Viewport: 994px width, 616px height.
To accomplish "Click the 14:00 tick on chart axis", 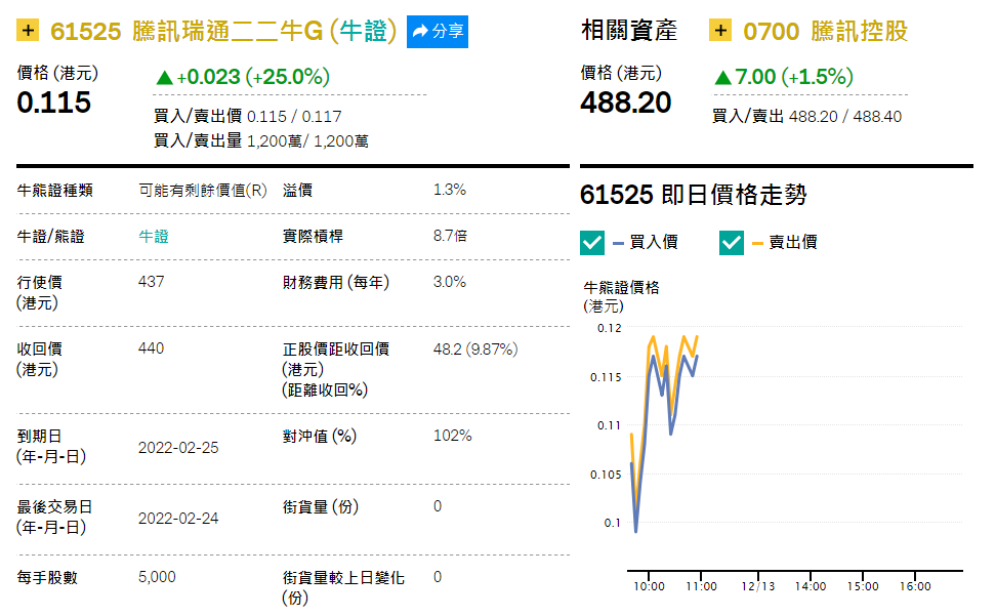I will coord(811,587).
